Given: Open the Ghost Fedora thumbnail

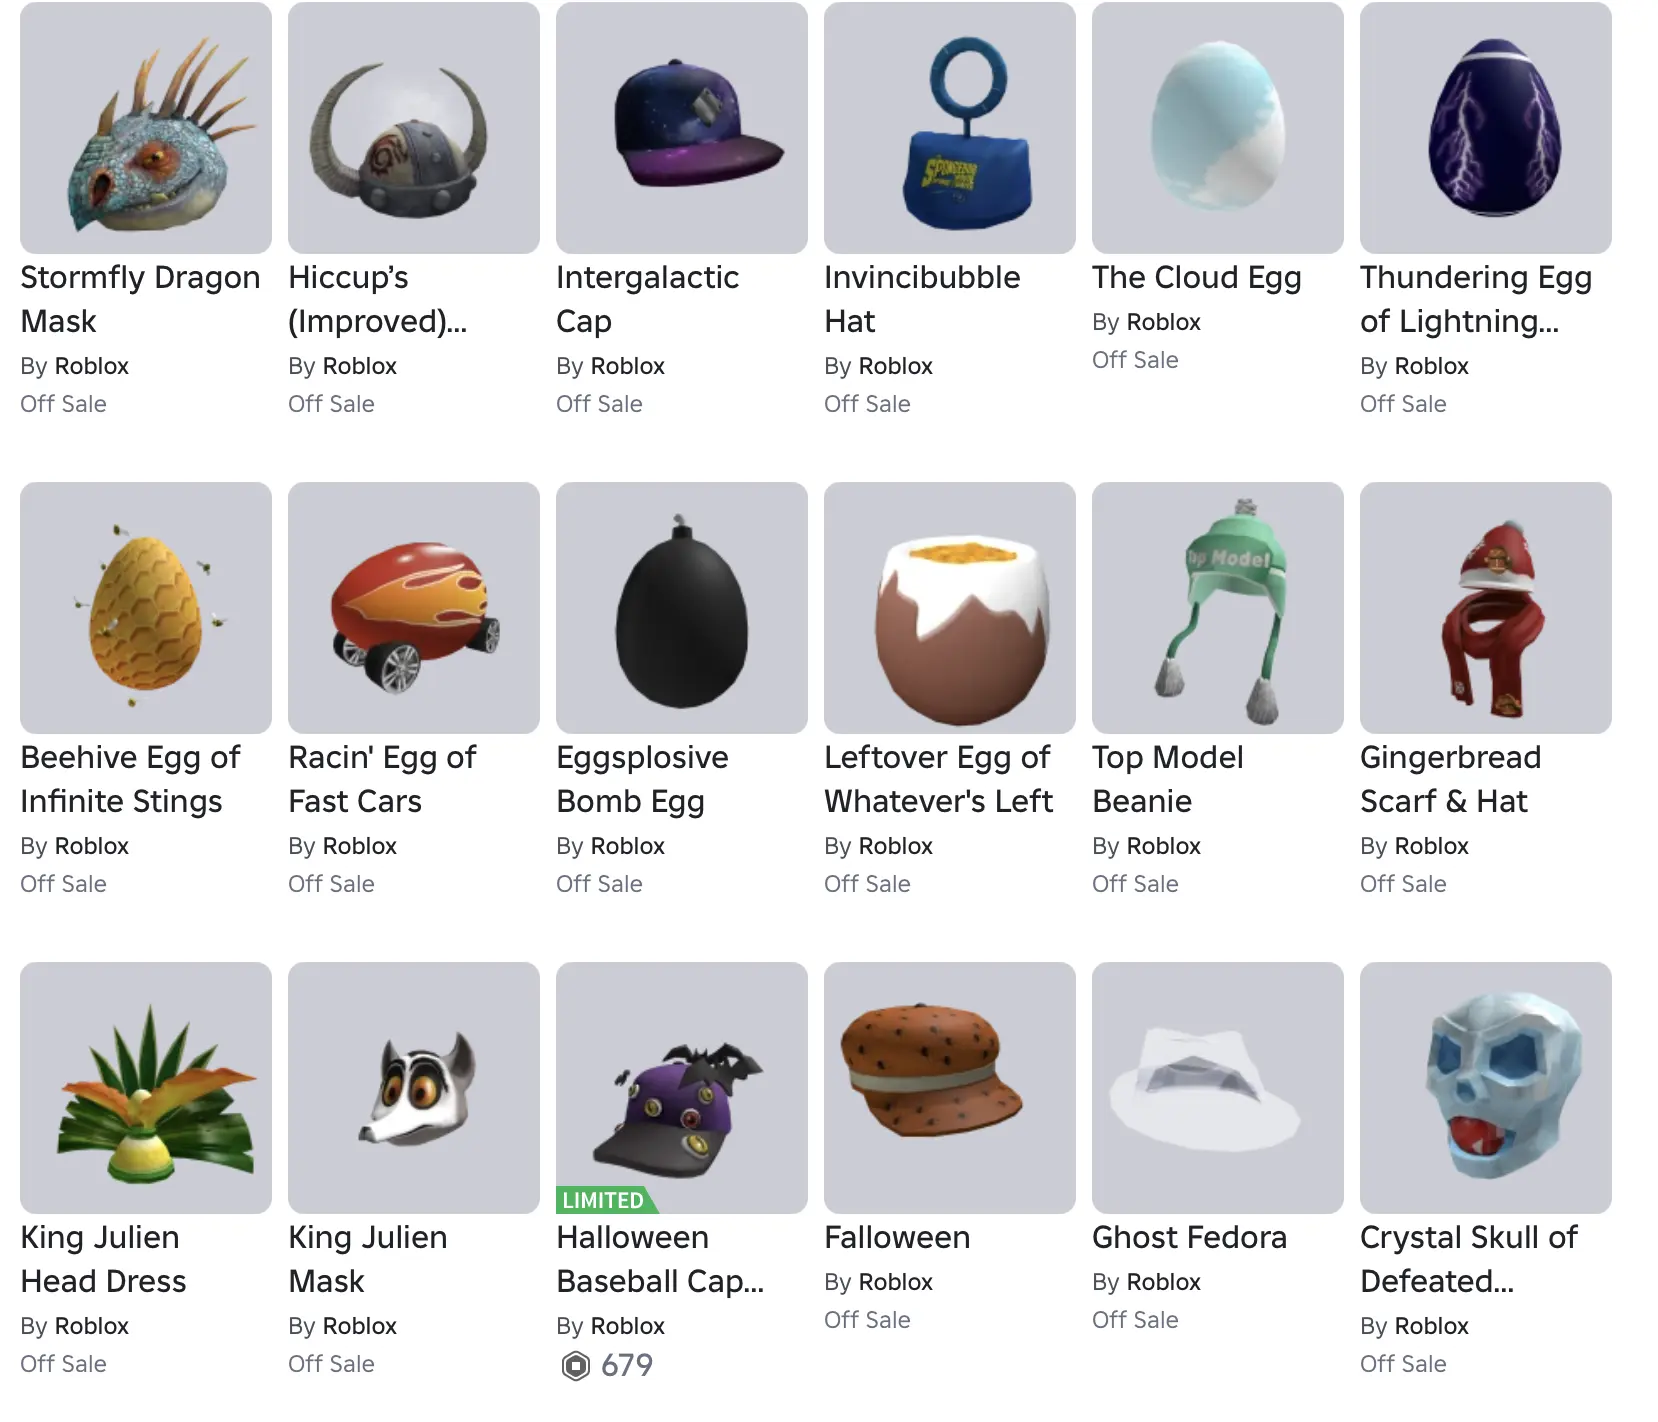Looking at the screenshot, I should [1218, 1088].
